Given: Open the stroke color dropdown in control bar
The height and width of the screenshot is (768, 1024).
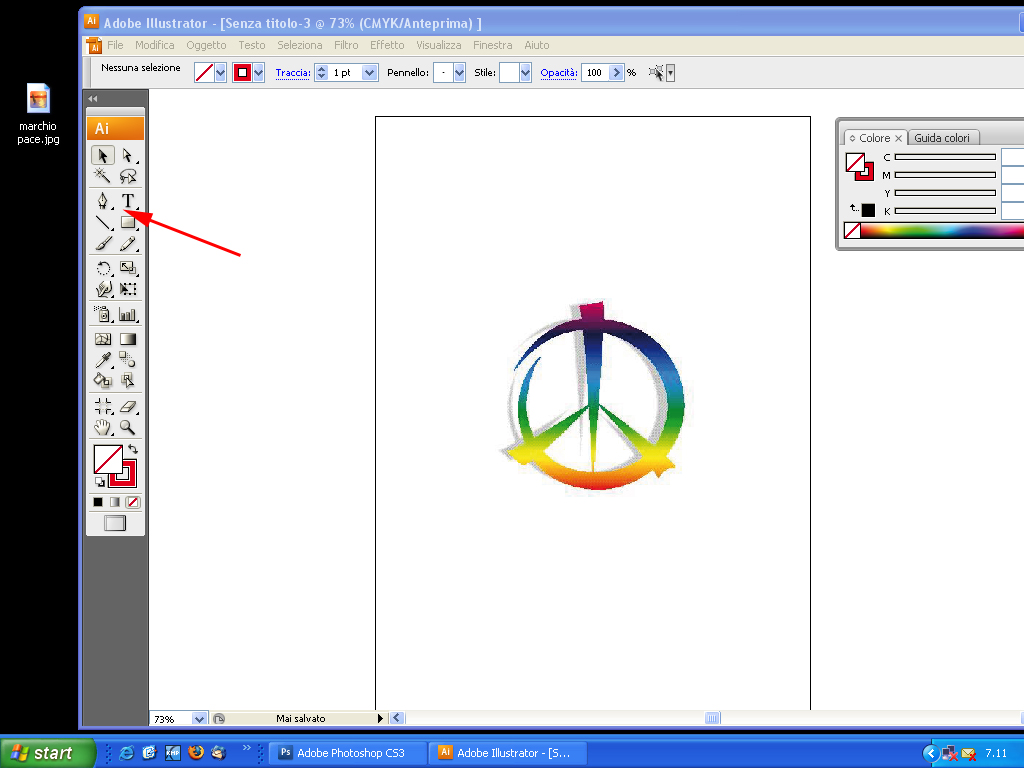Looking at the screenshot, I should [x=259, y=72].
